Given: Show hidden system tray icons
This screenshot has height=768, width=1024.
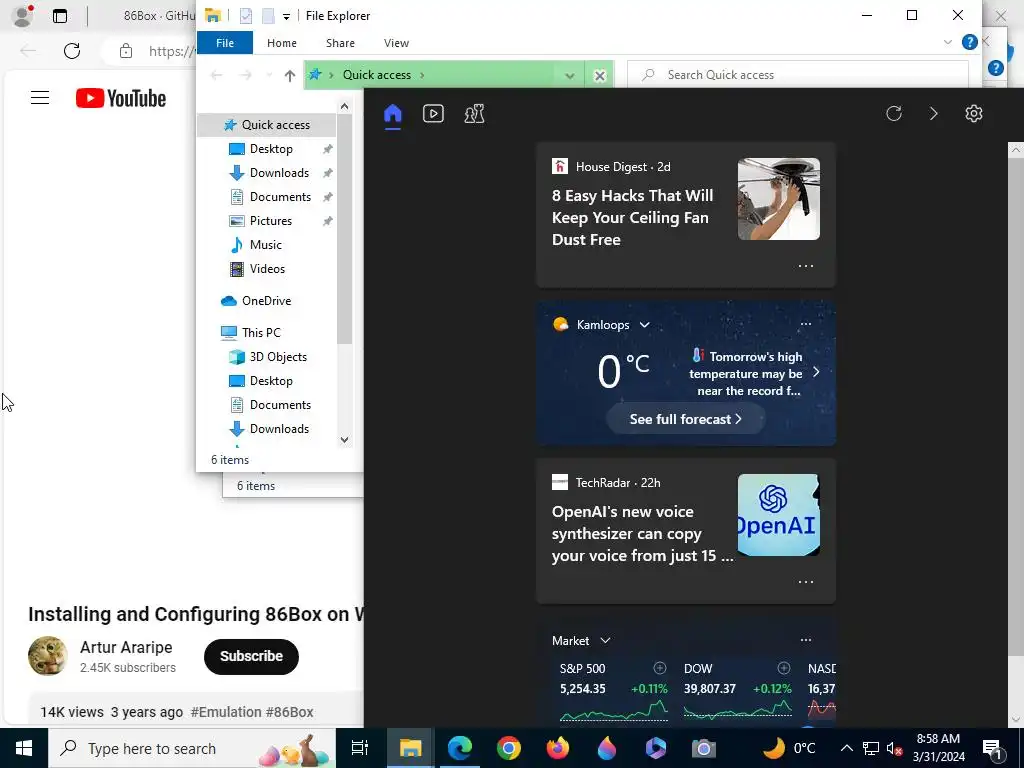Looking at the screenshot, I should click(846, 749).
